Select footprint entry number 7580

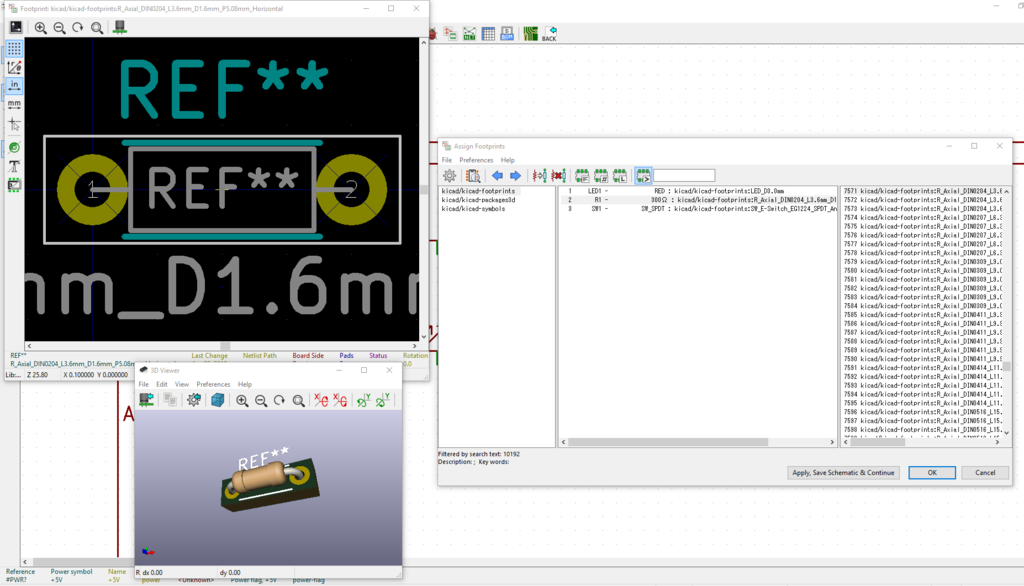(922, 270)
